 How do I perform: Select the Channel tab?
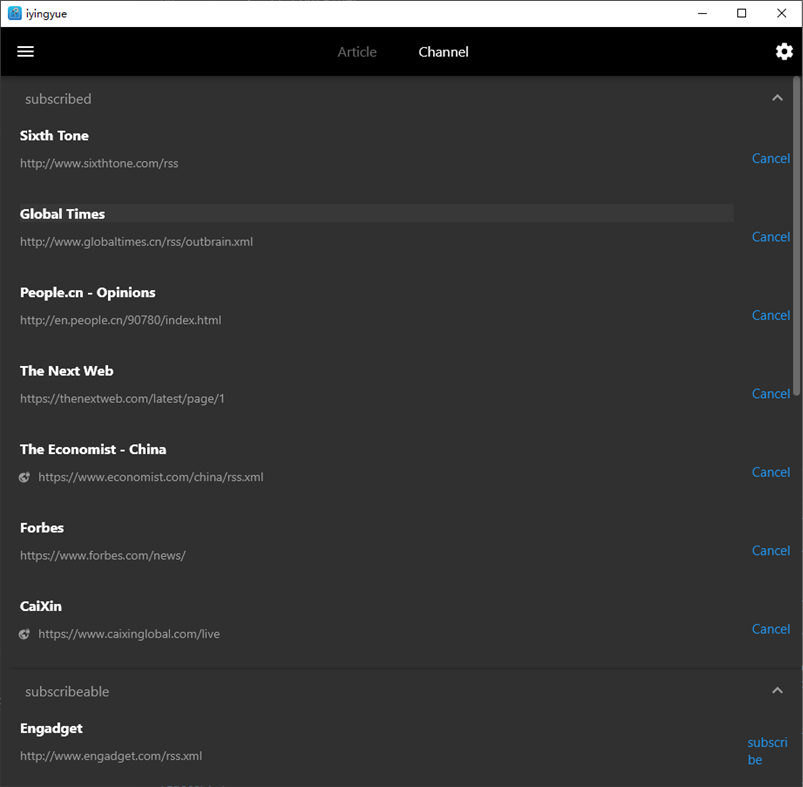point(443,52)
